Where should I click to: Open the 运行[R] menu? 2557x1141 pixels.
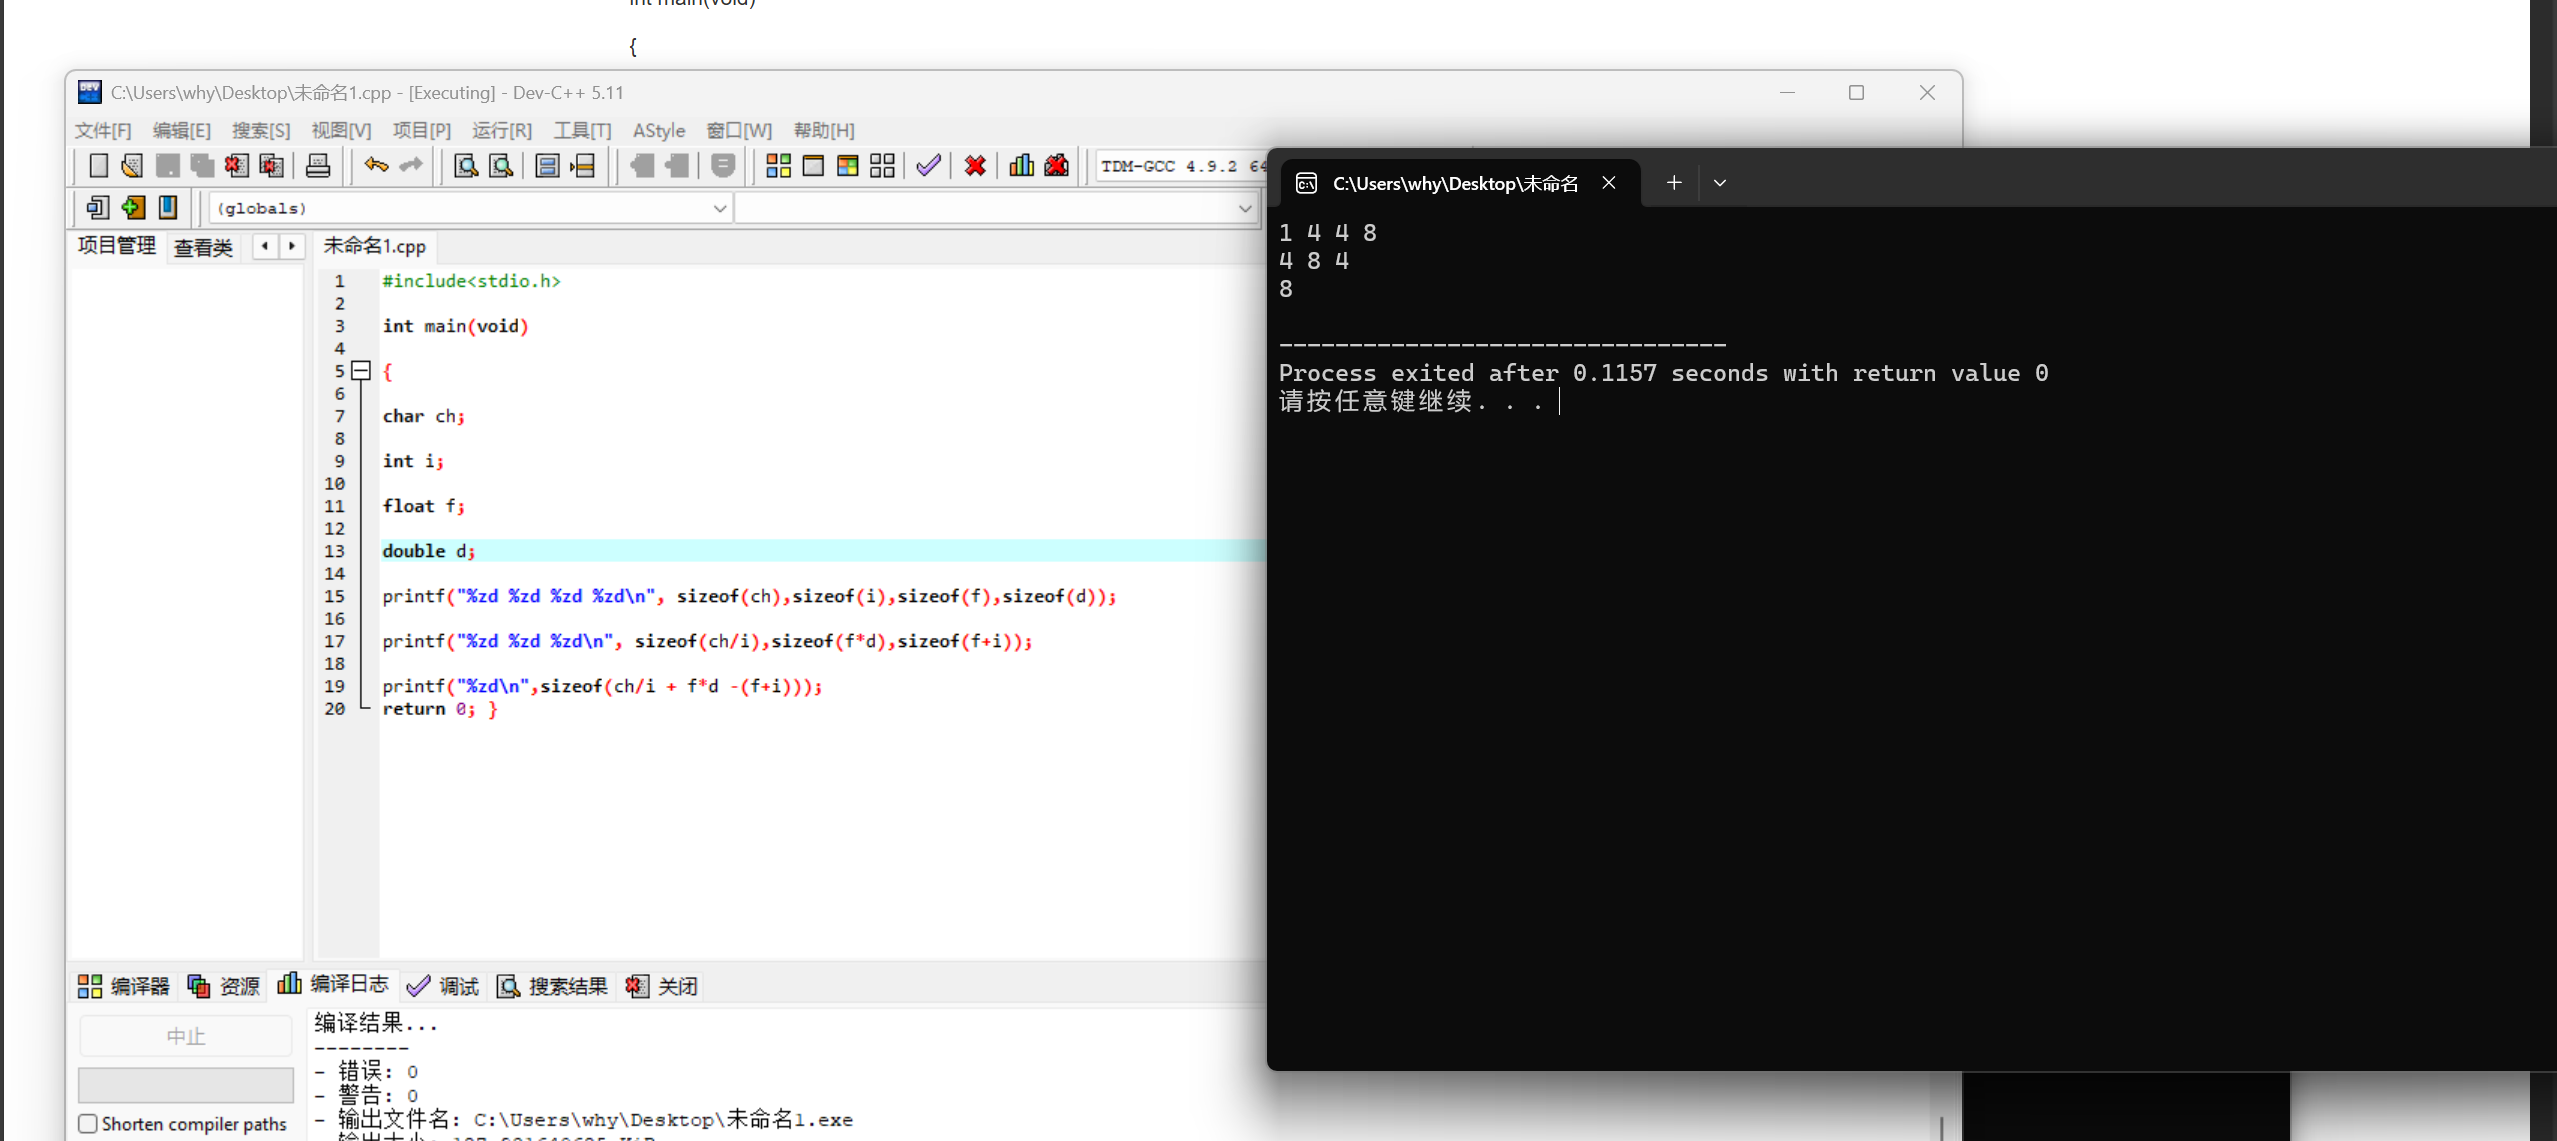click(501, 130)
